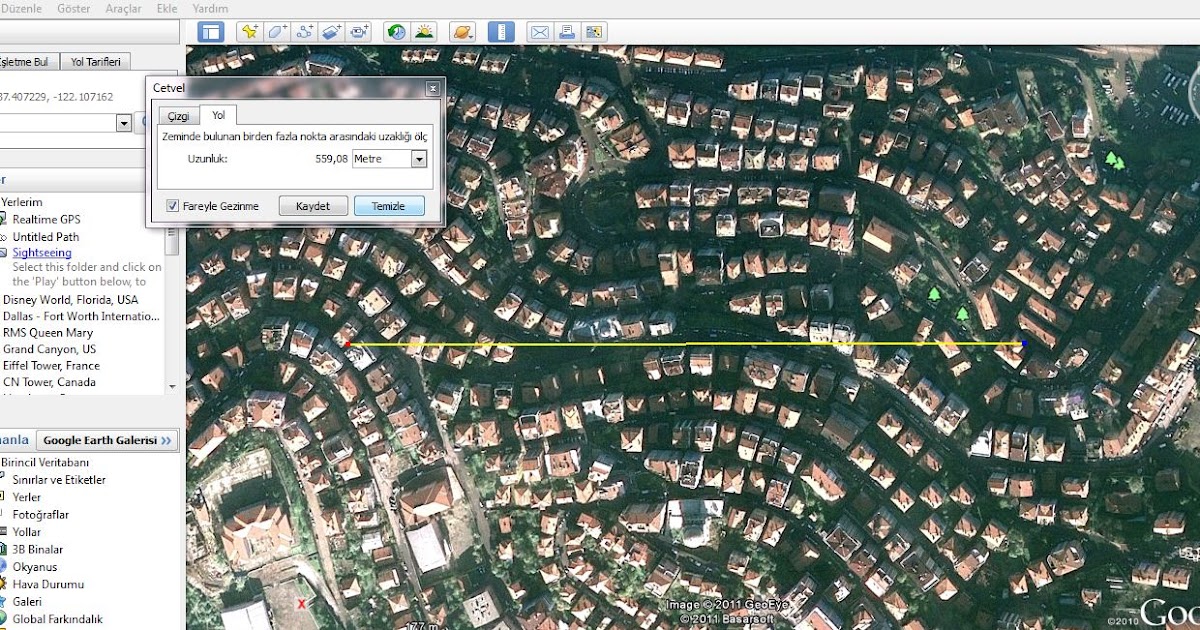The width and height of the screenshot is (1200, 630).
Task: Click the blue end point of ruler line
Action: [x=1024, y=344]
